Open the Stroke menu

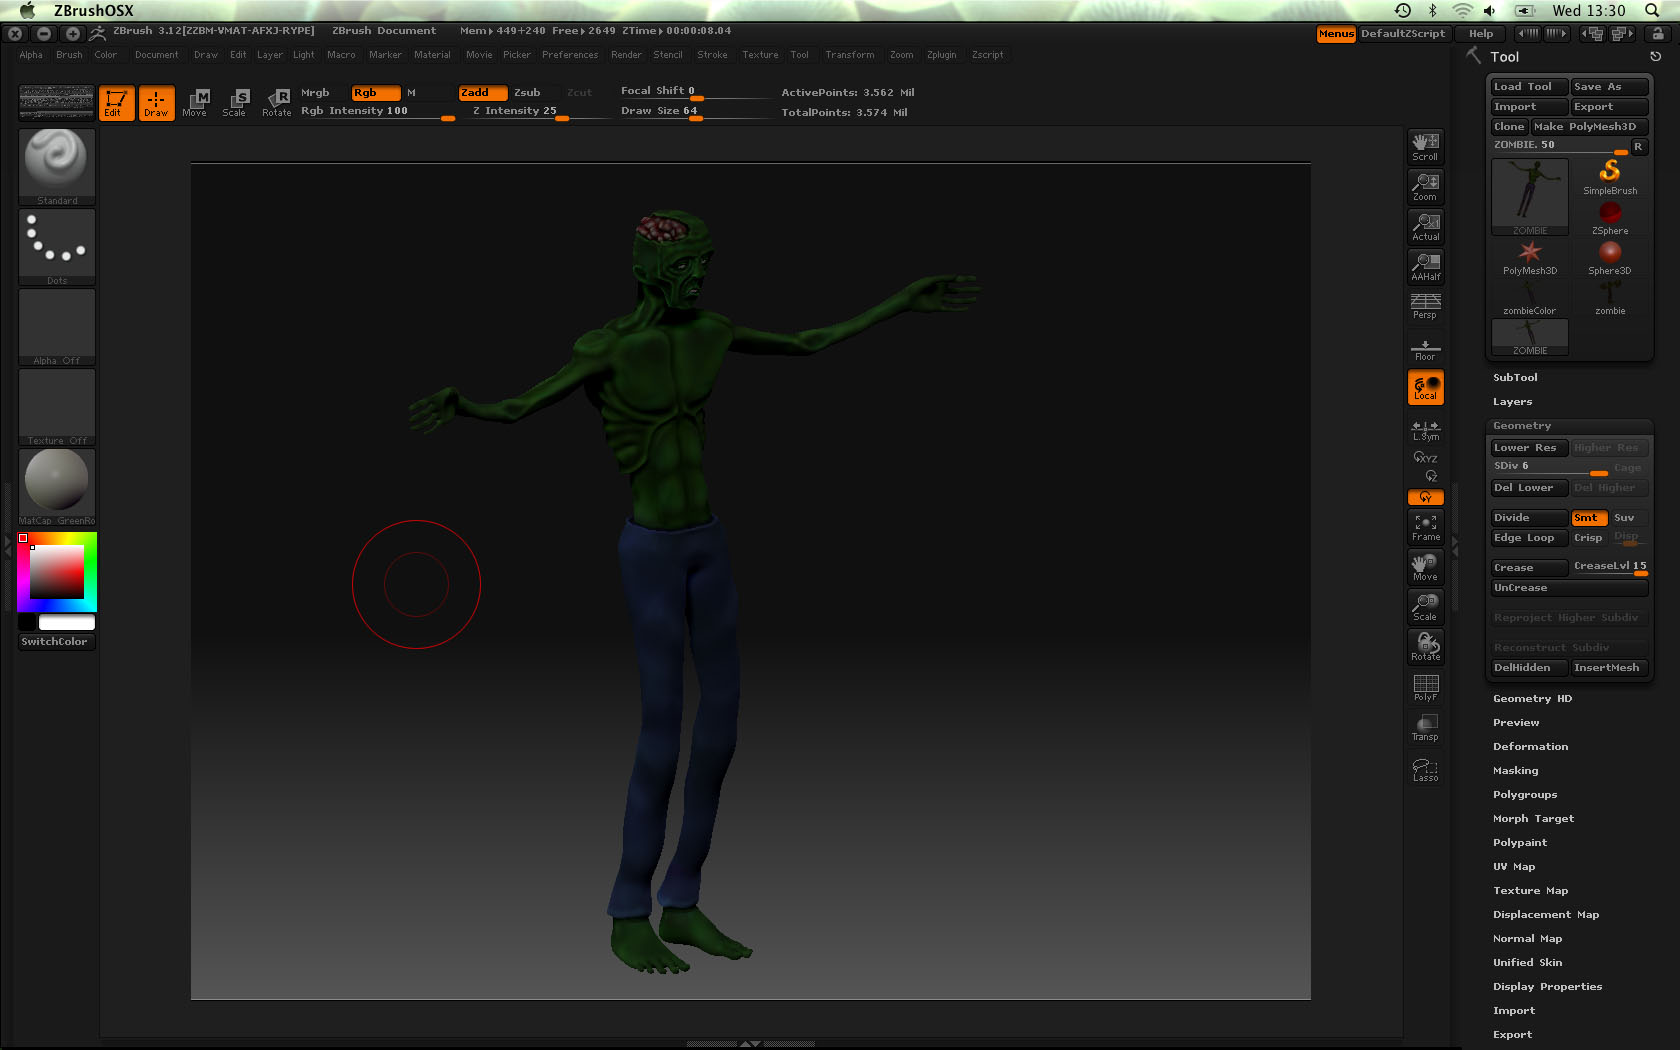click(x=712, y=55)
